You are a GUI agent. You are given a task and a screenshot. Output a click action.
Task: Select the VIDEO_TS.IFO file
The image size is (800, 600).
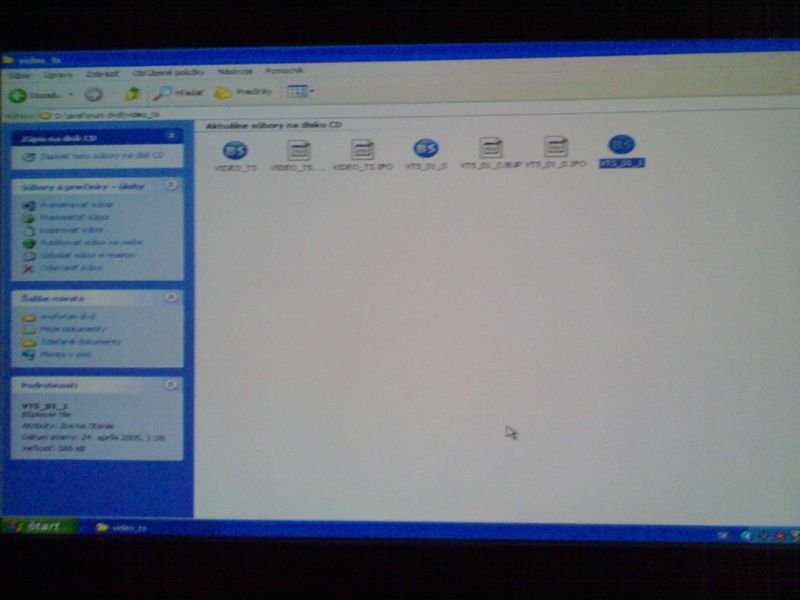[362, 151]
